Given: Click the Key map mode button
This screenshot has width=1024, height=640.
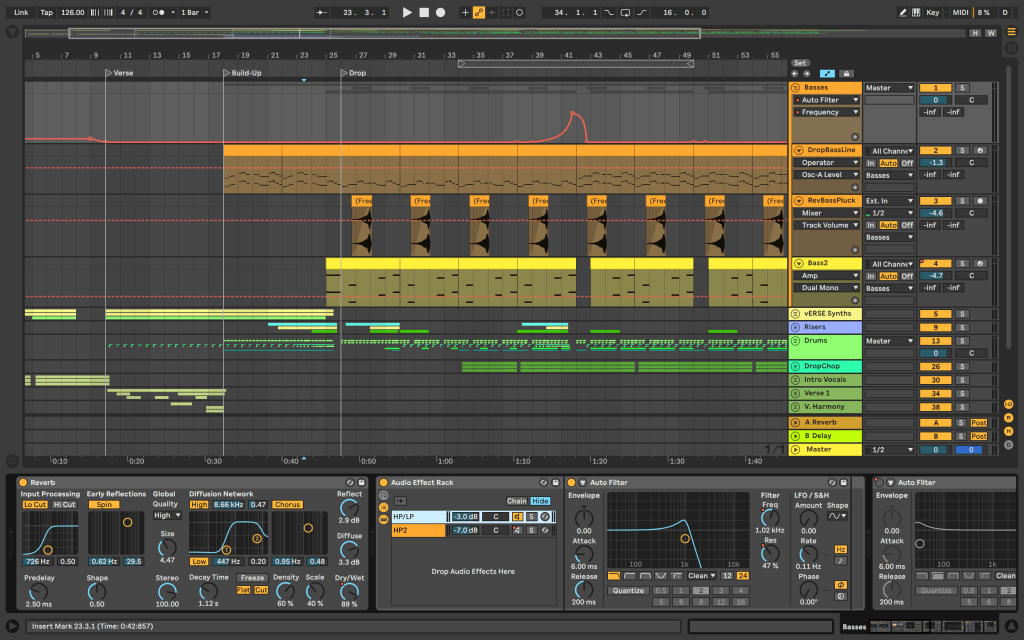Looking at the screenshot, I should [x=933, y=13].
